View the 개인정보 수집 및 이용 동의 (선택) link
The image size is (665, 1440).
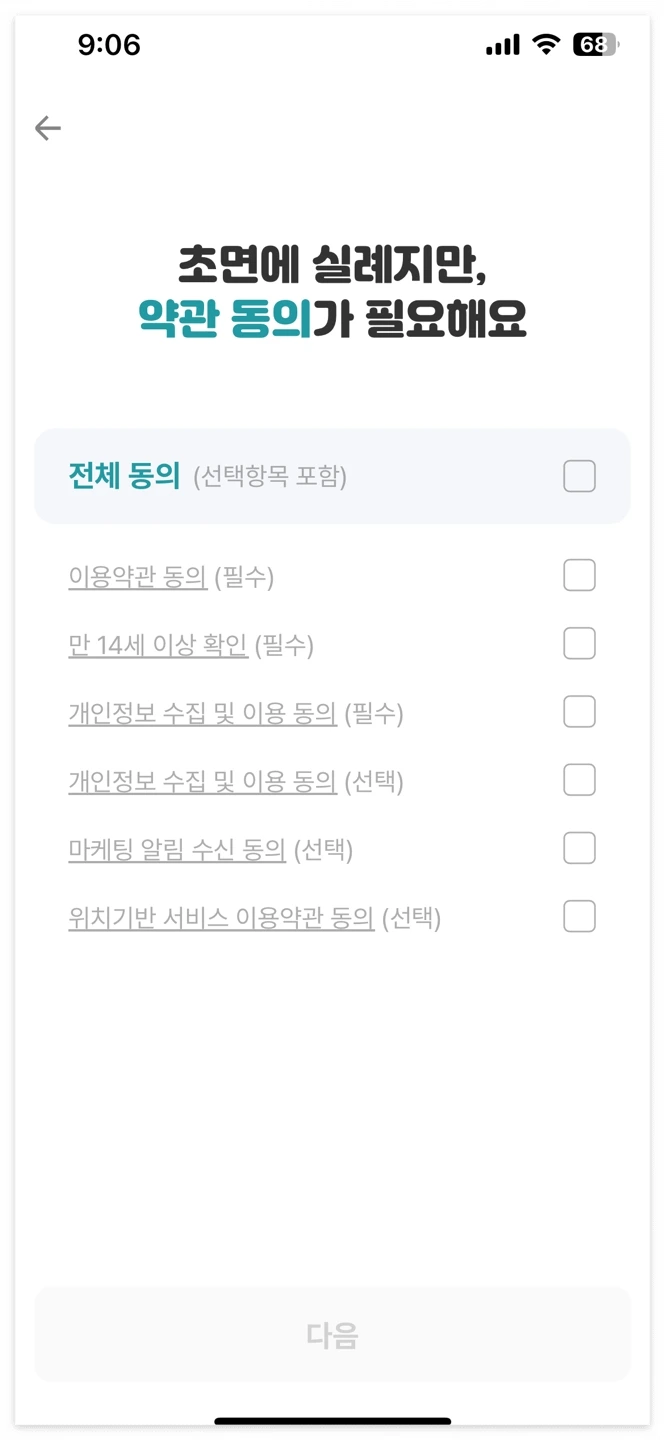pos(202,781)
